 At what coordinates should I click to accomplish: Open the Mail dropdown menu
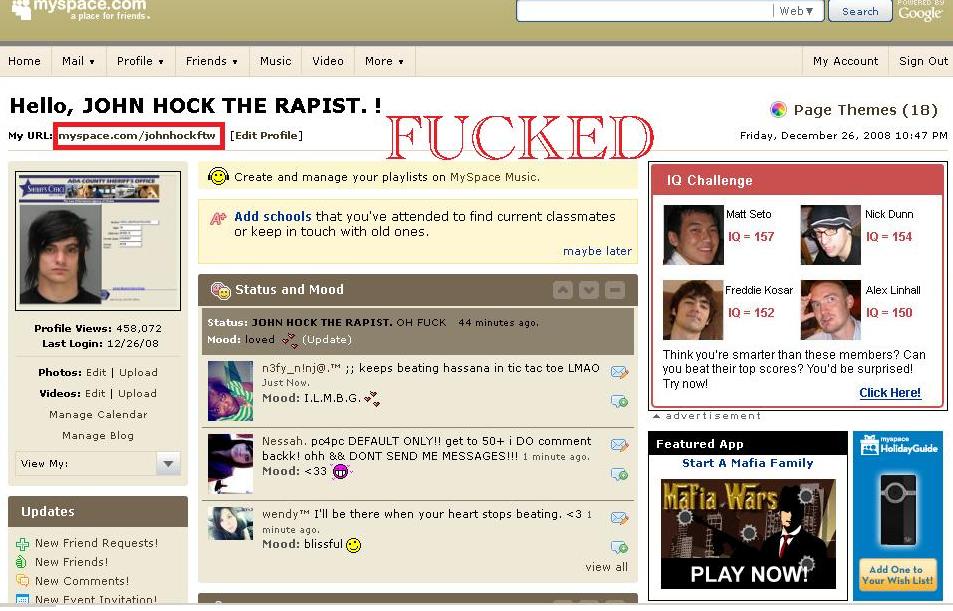click(78, 61)
